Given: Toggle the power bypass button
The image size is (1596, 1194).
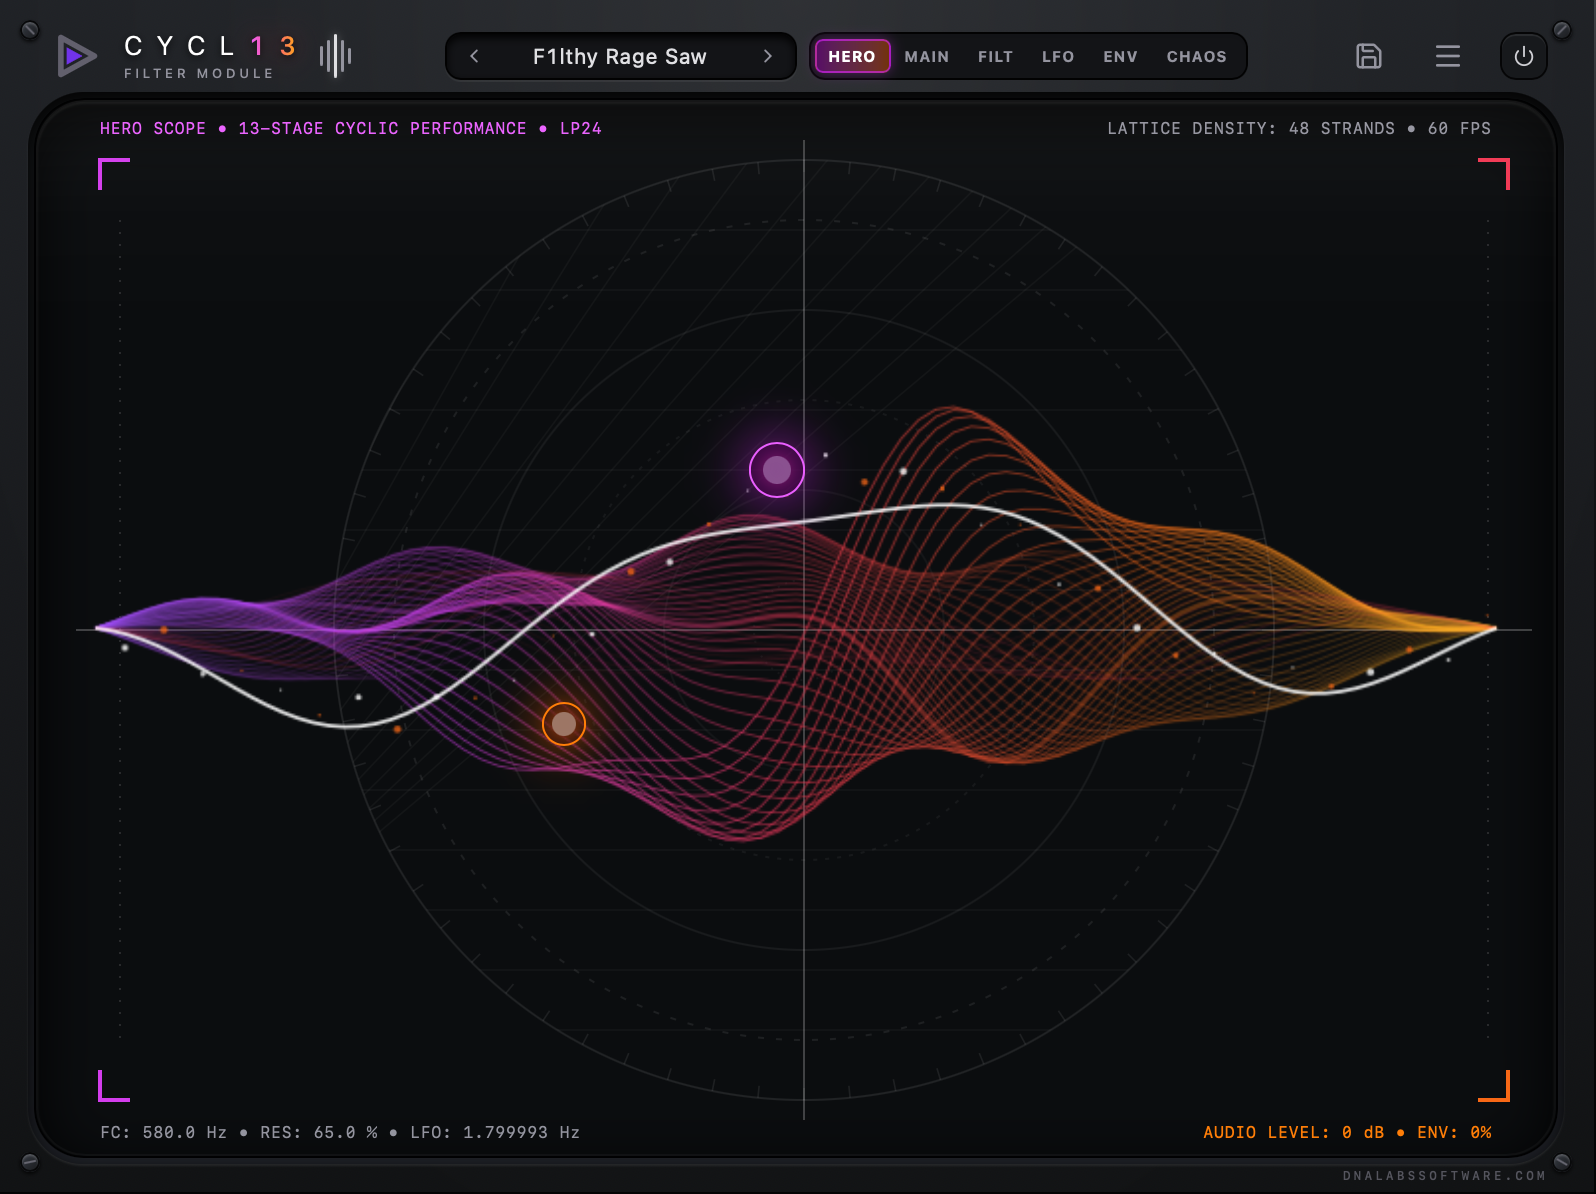Looking at the screenshot, I should (x=1523, y=56).
